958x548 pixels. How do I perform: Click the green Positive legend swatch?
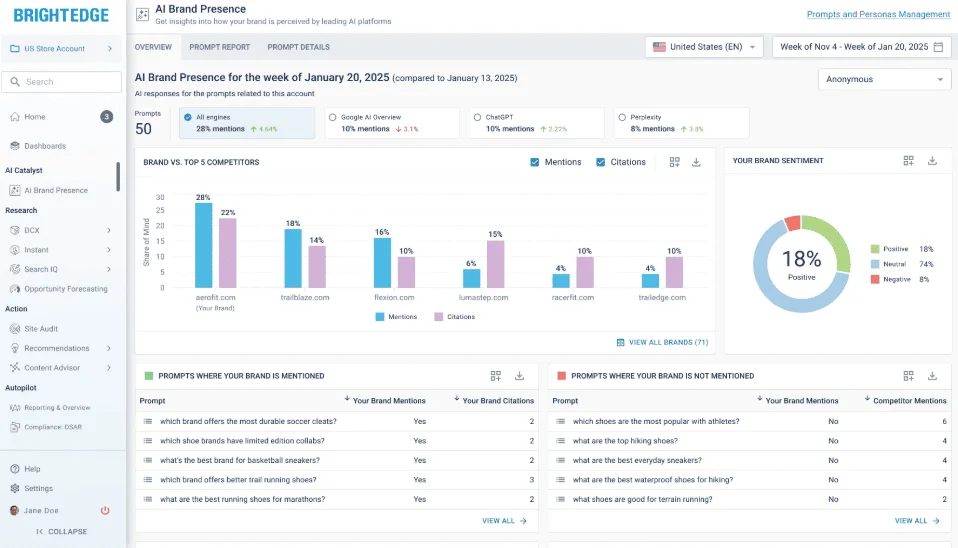tap(875, 249)
